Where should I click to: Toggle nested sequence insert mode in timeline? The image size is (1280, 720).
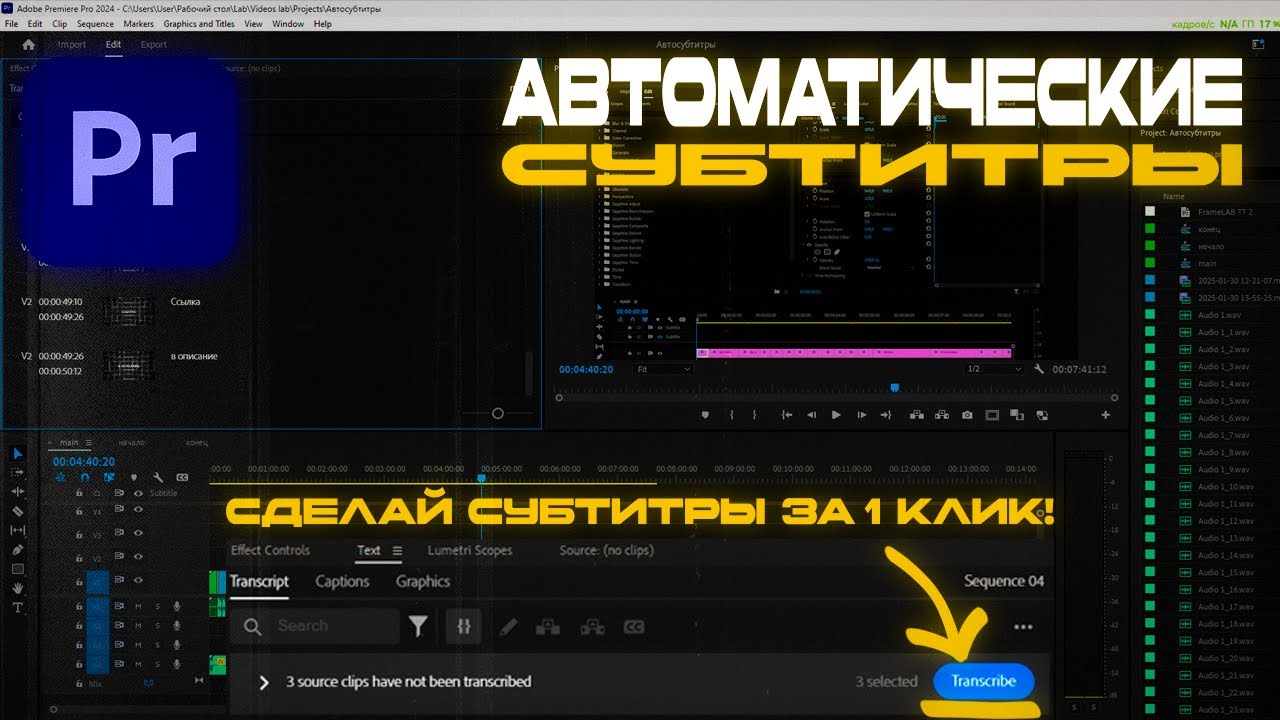pos(61,478)
